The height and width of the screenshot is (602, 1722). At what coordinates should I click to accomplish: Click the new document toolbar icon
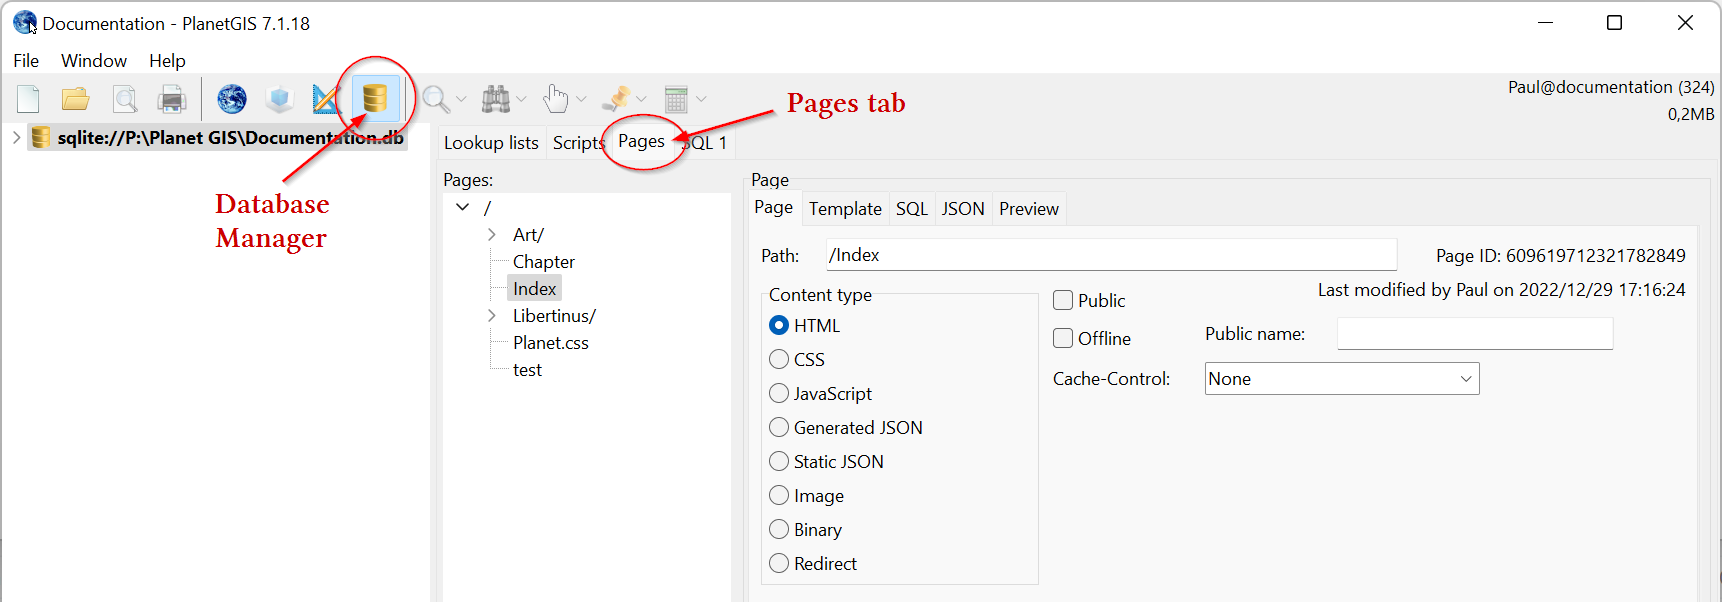pyautogui.click(x=28, y=99)
